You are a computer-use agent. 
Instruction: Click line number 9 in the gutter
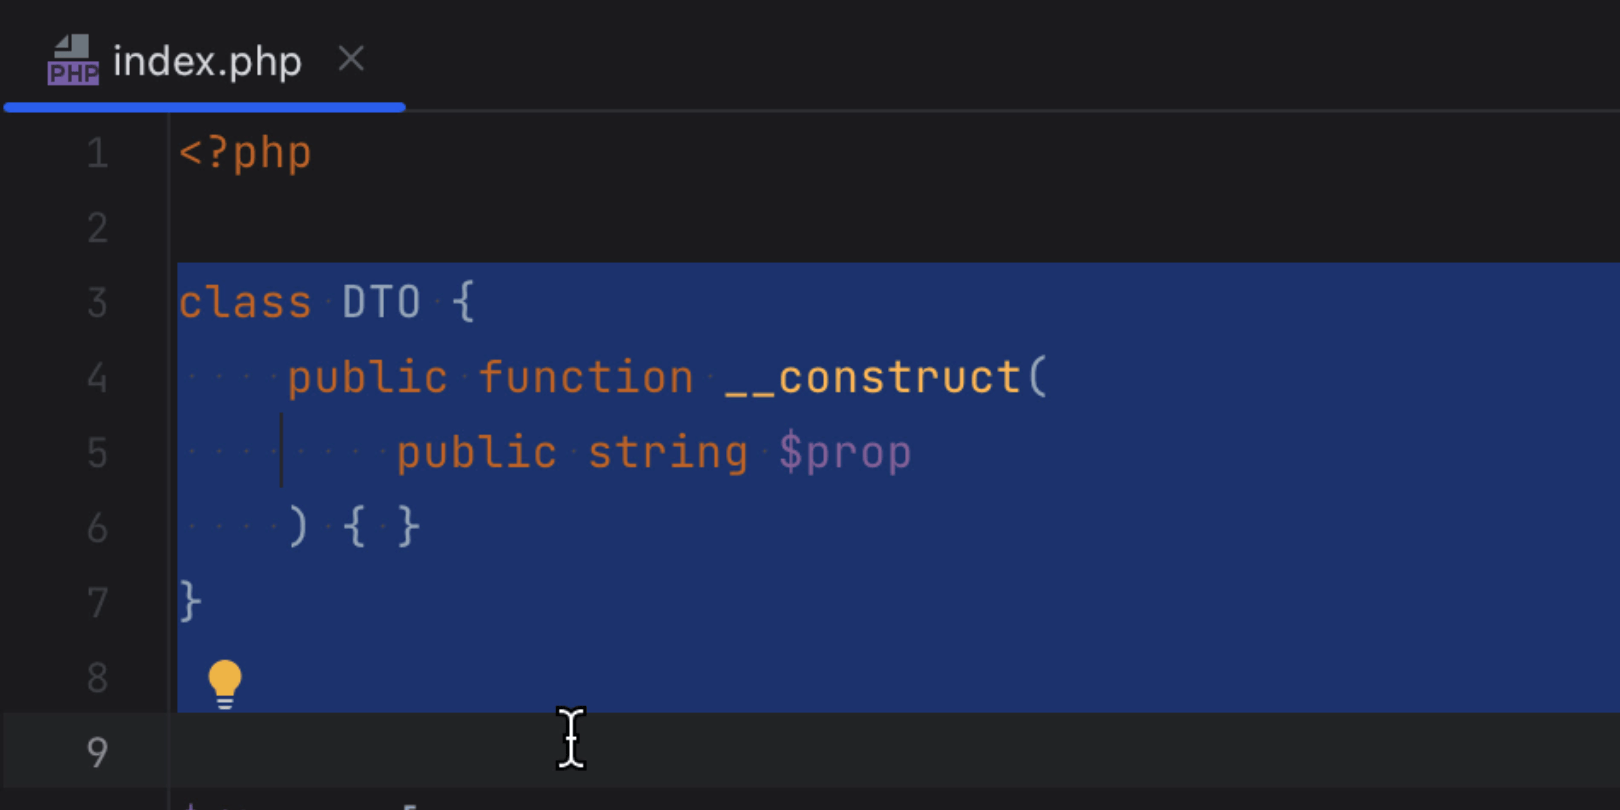coord(97,752)
